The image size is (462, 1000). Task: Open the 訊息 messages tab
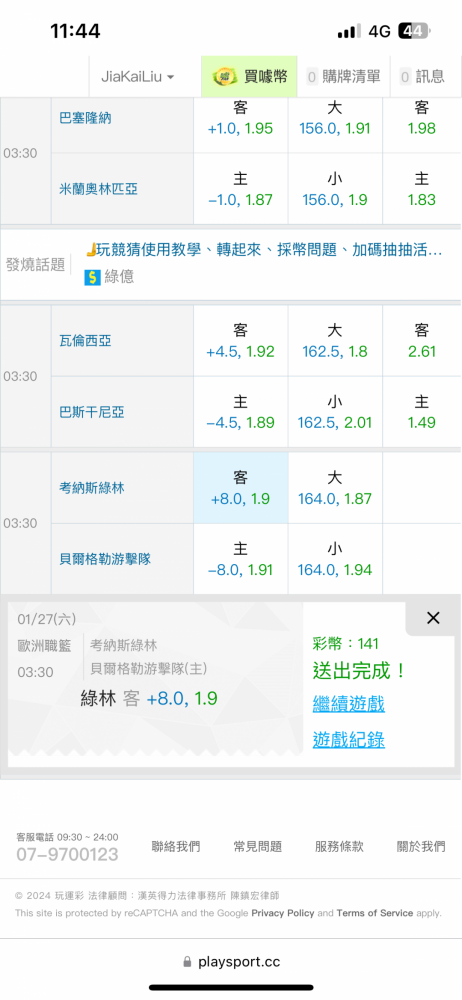pyautogui.click(x=422, y=77)
